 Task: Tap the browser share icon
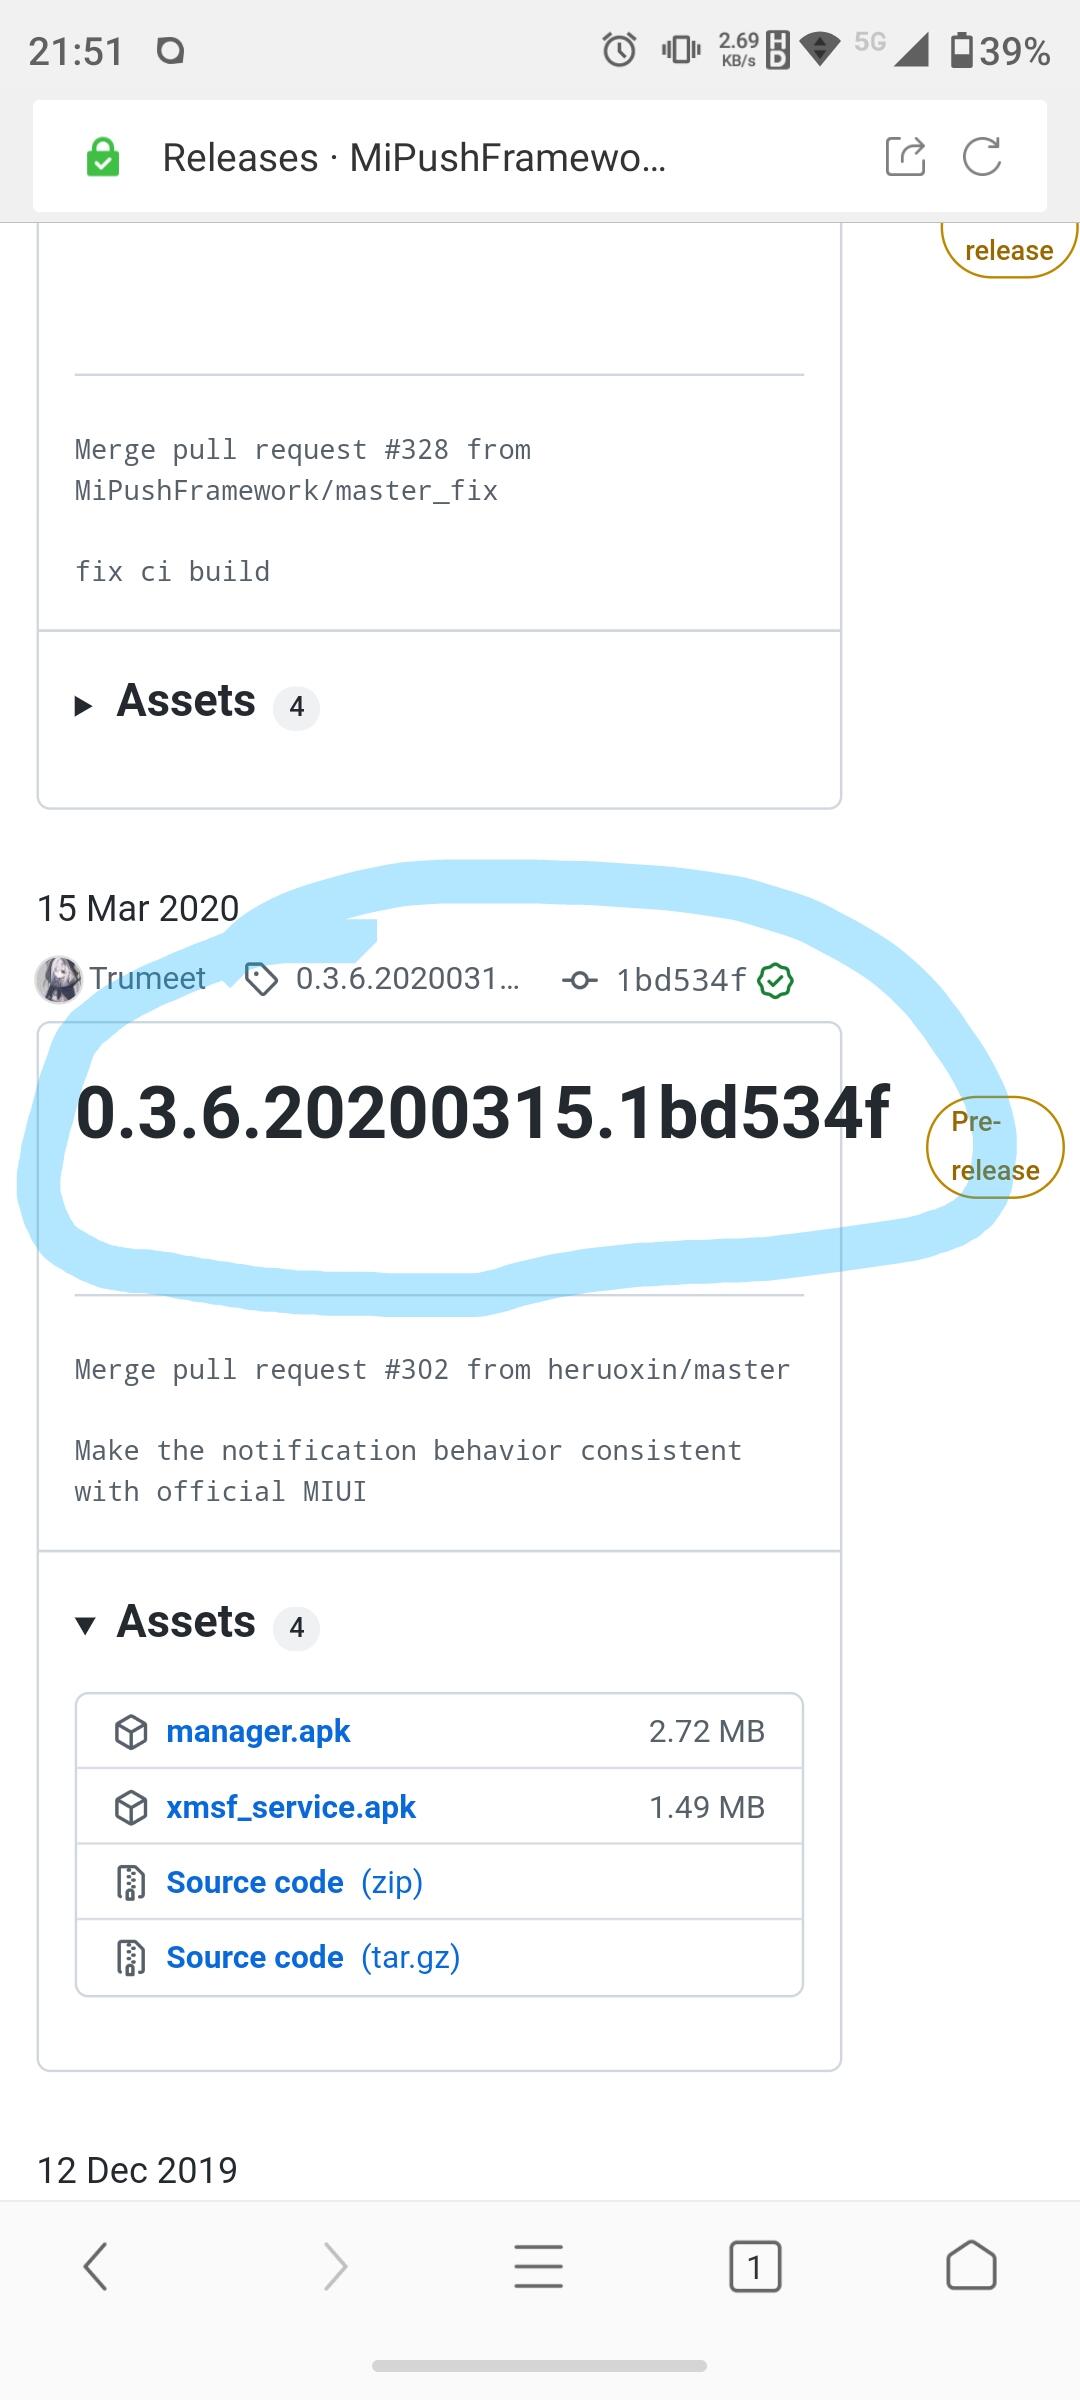pos(905,157)
